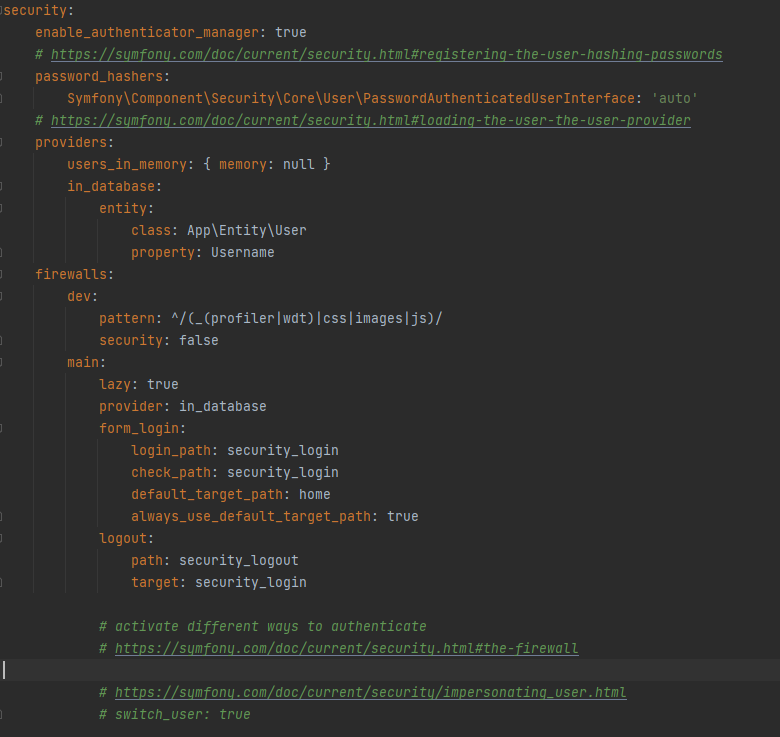Click "security" key under dev
The height and width of the screenshot is (737, 780).
point(131,341)
